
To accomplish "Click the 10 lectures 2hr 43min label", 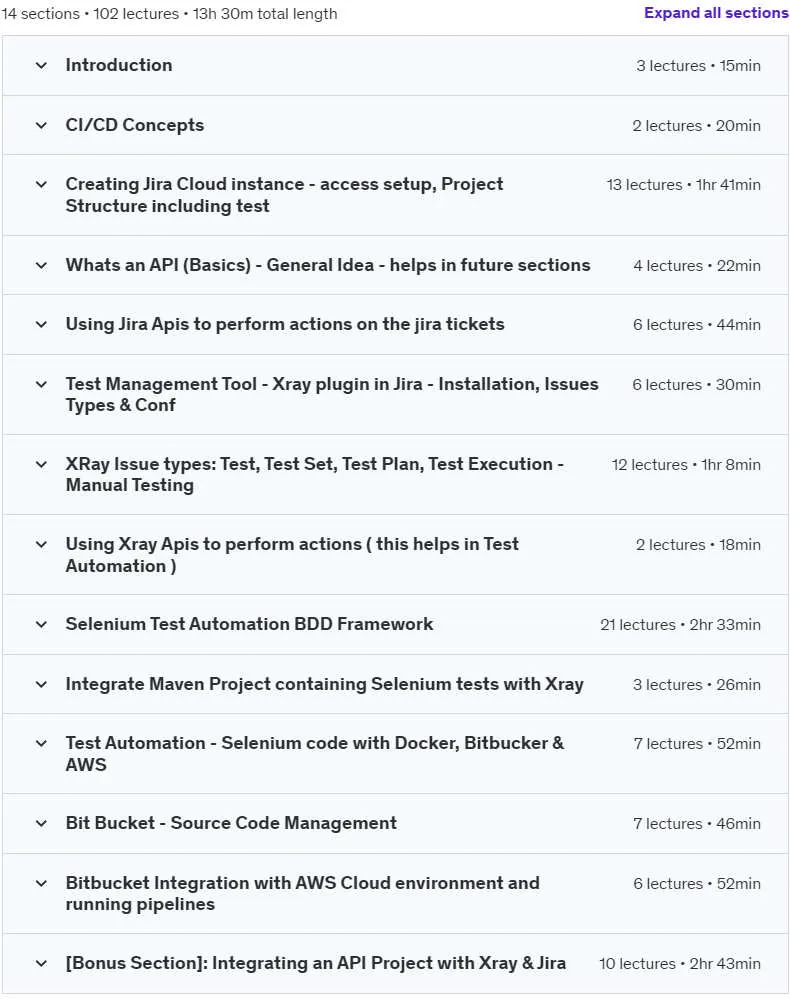I will [x=679, y=963].
